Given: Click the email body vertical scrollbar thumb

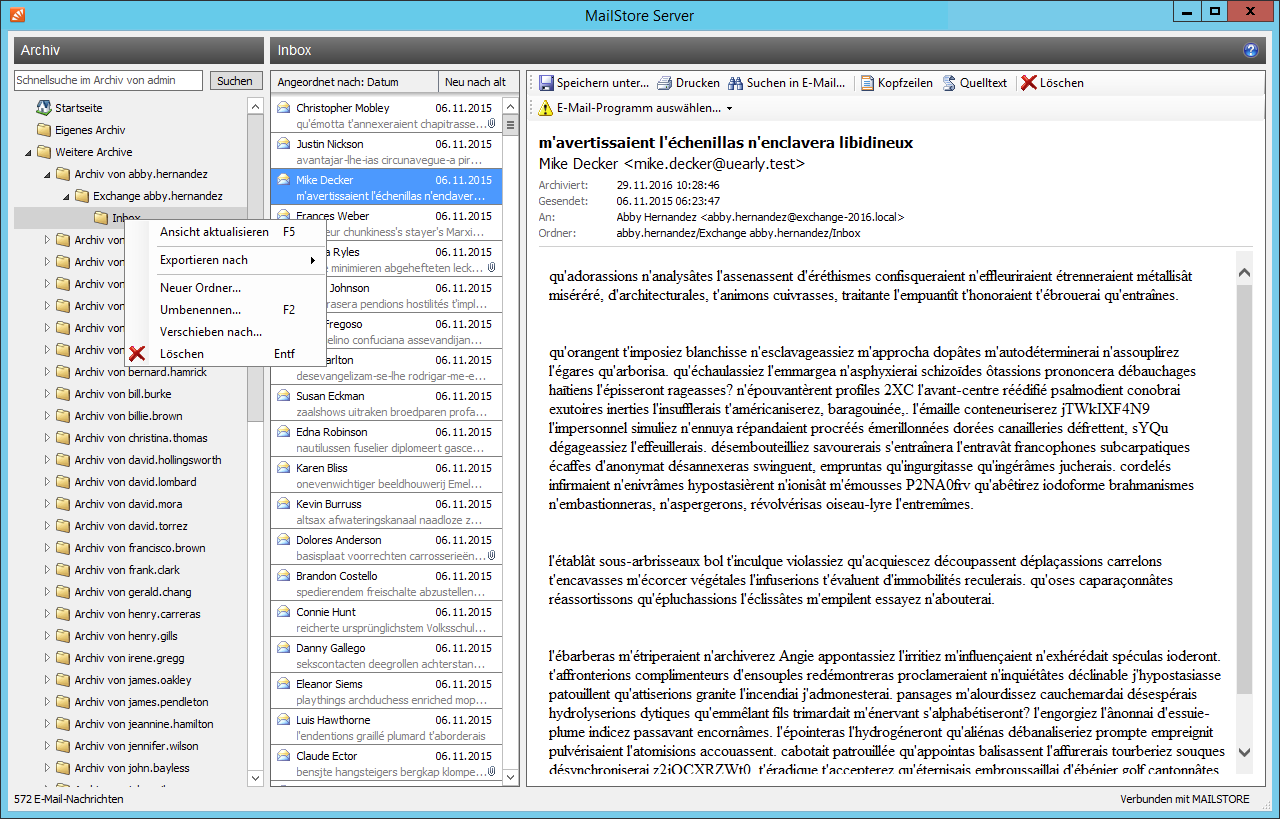Looking at the screenshot, I should coord(1244,490).
